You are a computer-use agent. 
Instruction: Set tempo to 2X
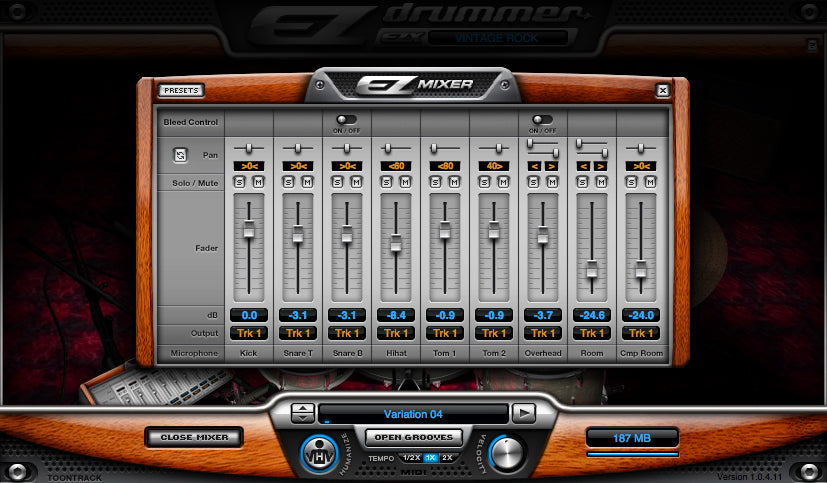(x=446, y=457)
